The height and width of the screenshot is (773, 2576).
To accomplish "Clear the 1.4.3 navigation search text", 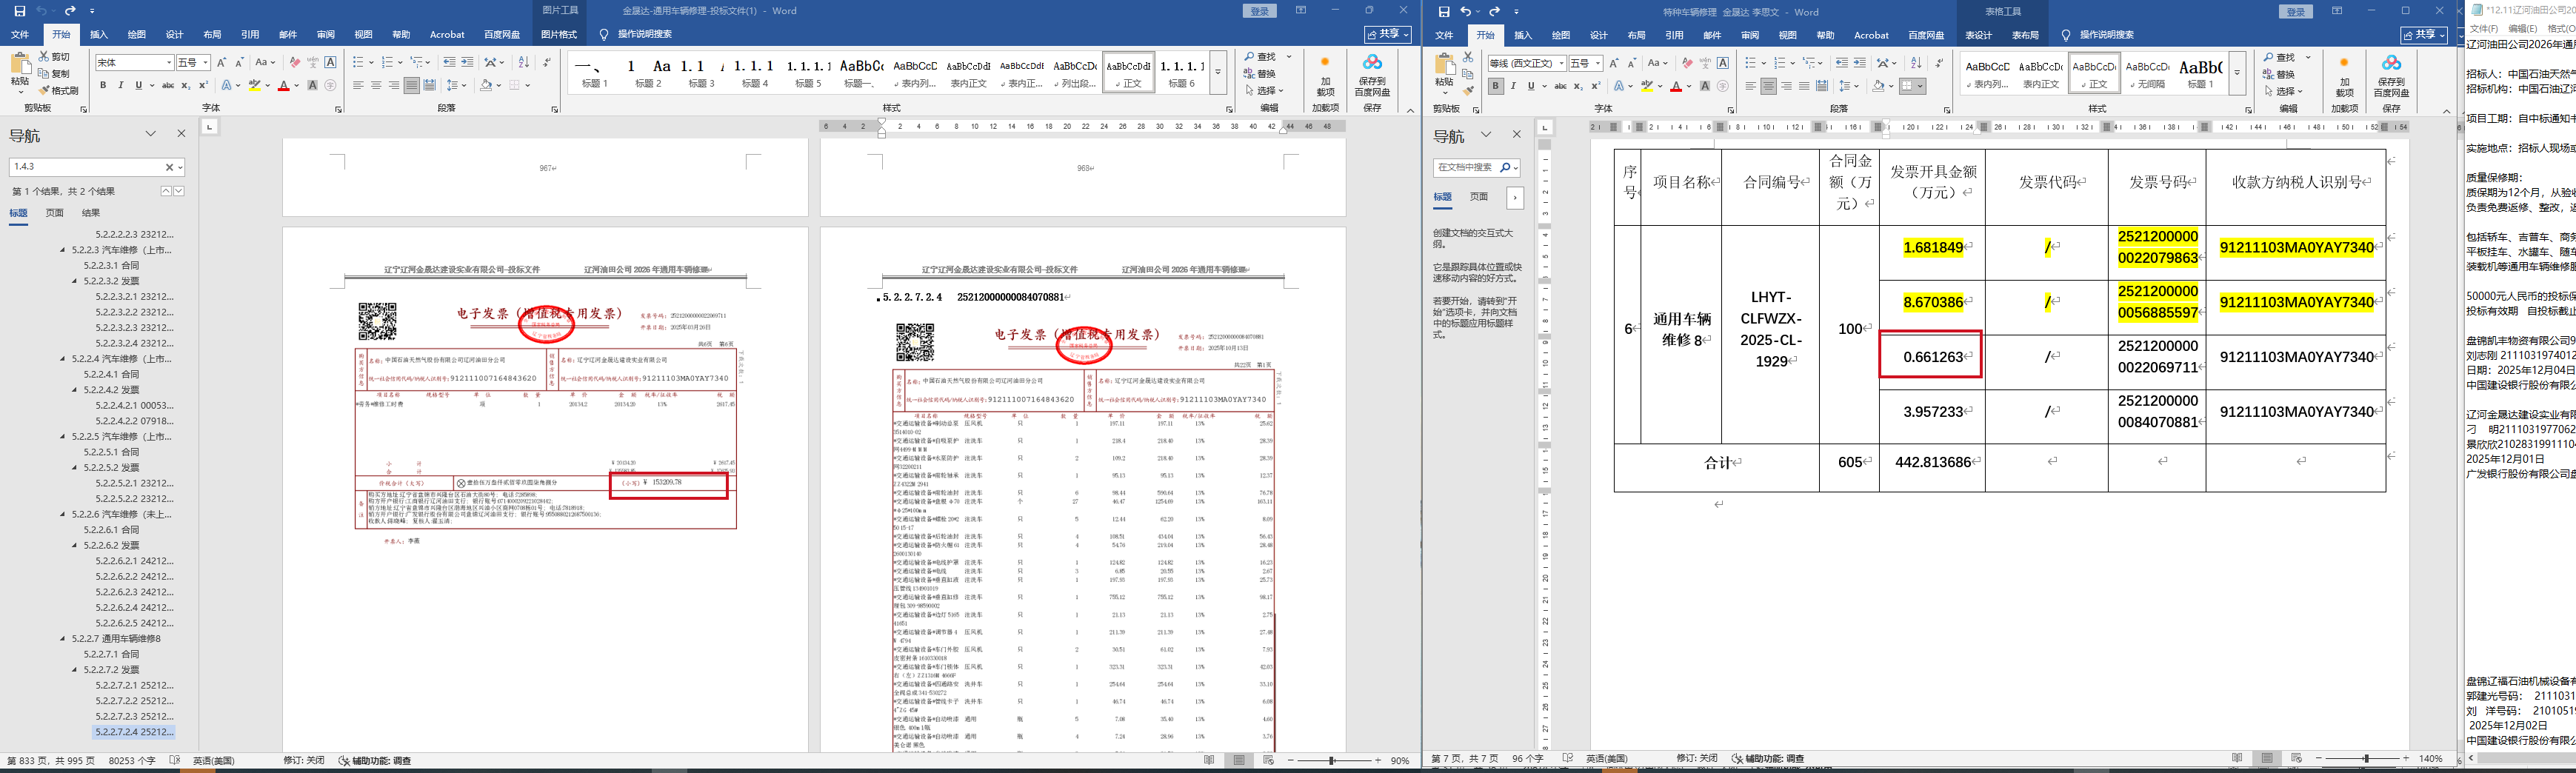I will (x=169, y=167).
